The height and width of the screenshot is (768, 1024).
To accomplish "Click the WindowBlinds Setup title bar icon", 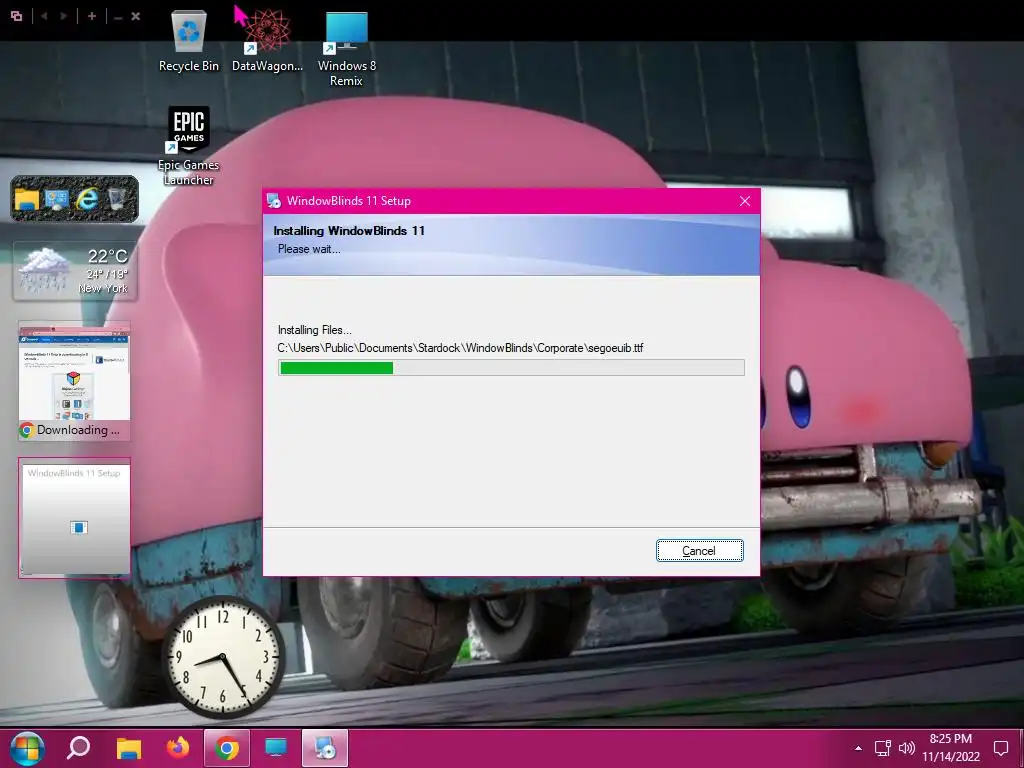I will point(274,201).
